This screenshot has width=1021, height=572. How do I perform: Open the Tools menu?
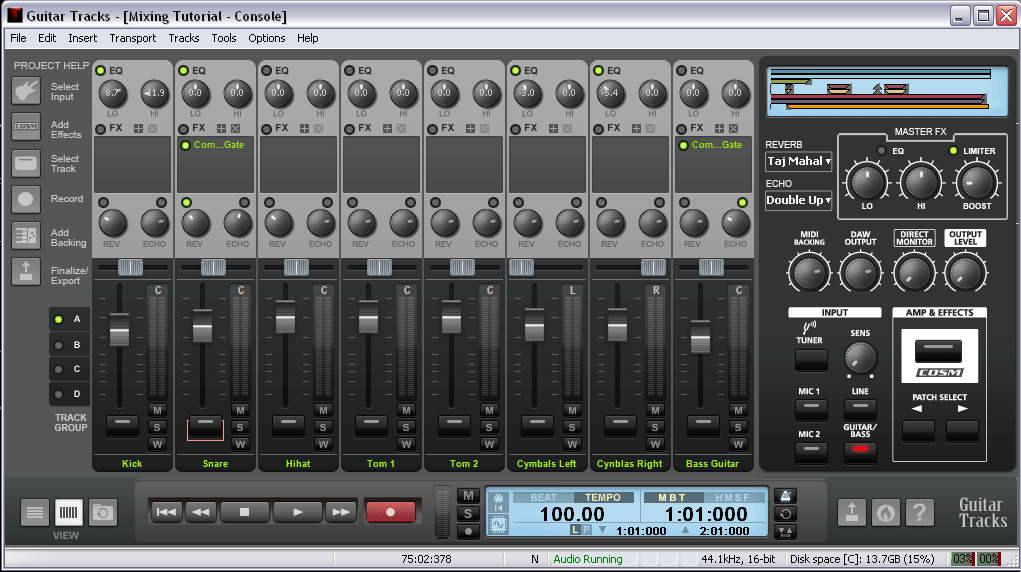tap(224, 38)
